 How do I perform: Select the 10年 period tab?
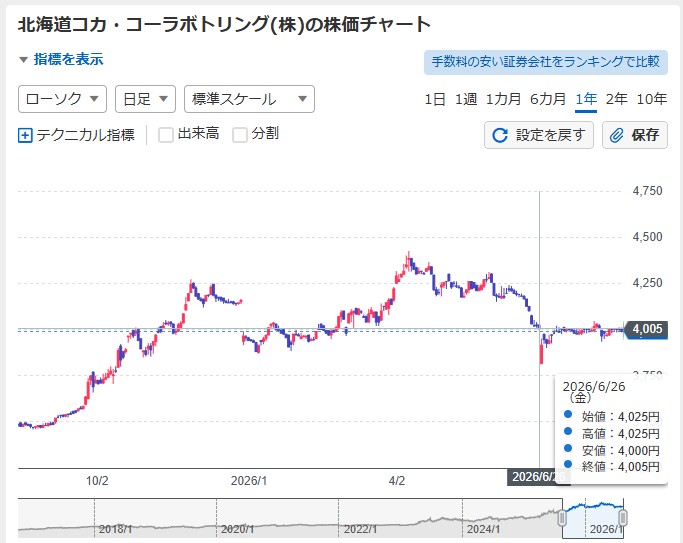coord(652,99)
